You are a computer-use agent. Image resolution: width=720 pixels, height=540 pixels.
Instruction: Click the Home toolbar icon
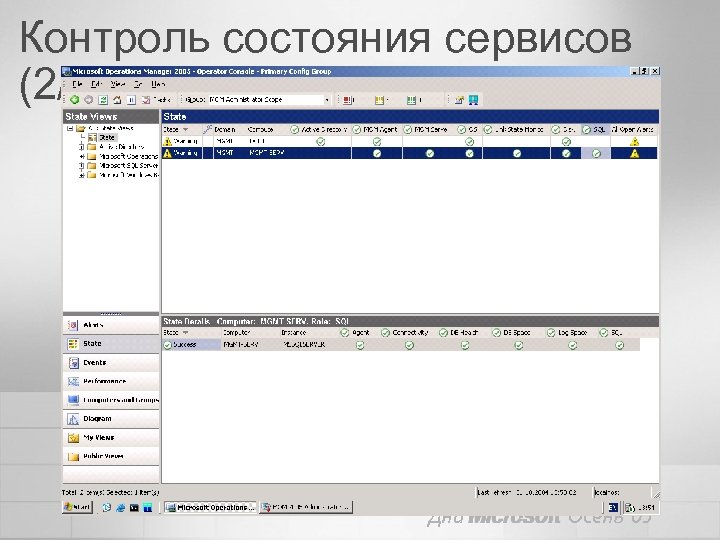point(117,100)
